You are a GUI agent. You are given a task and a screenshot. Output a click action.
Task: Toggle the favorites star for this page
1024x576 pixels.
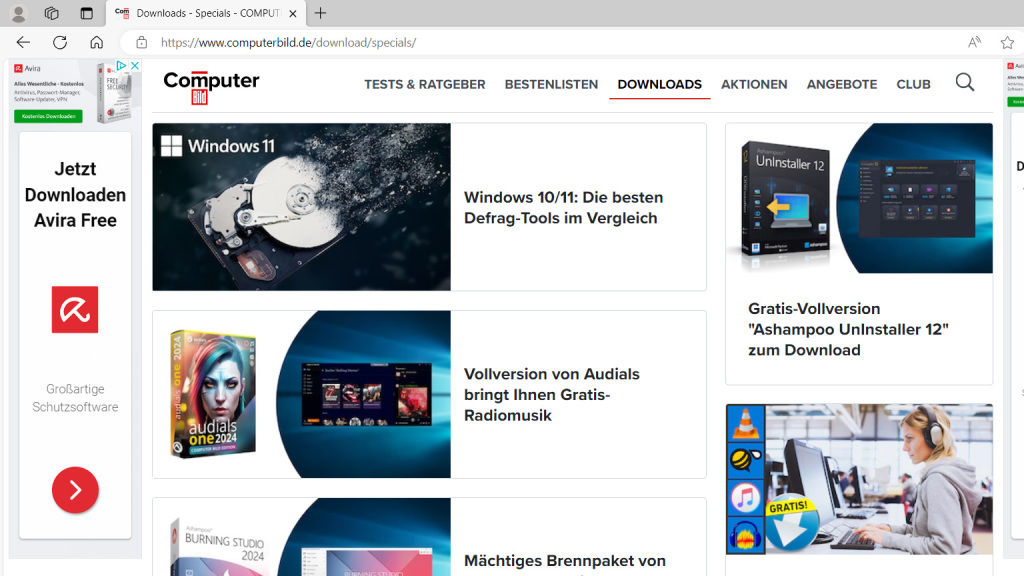(1007, 42)
